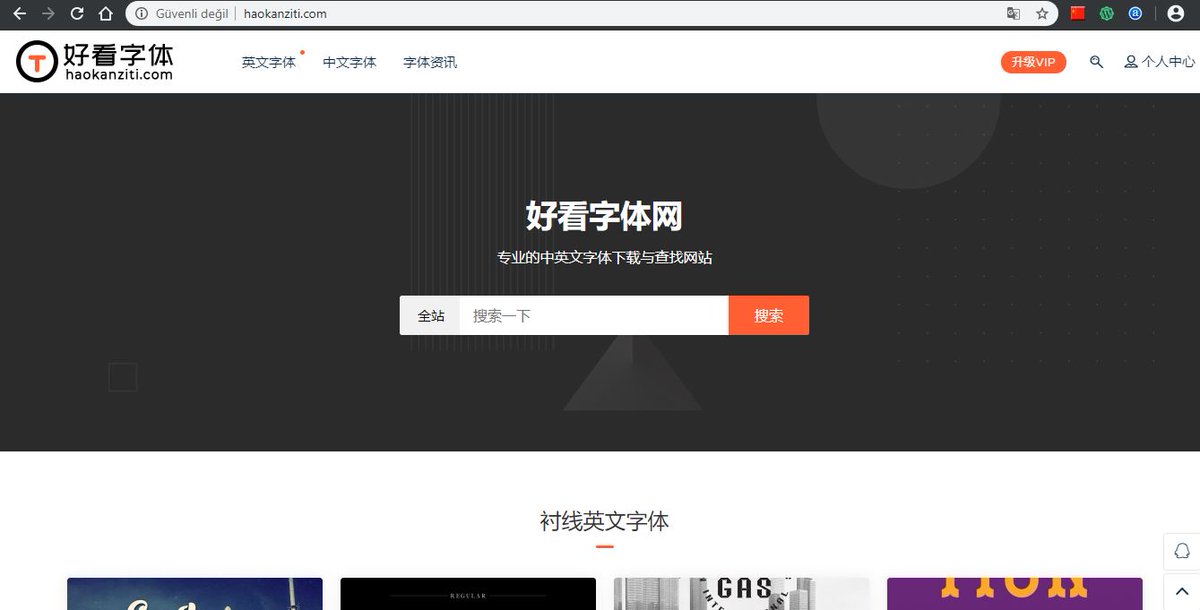This screenshot has width=1200, height=610.
Task: Open 个人中心 user center
Action: point(1159,62)
